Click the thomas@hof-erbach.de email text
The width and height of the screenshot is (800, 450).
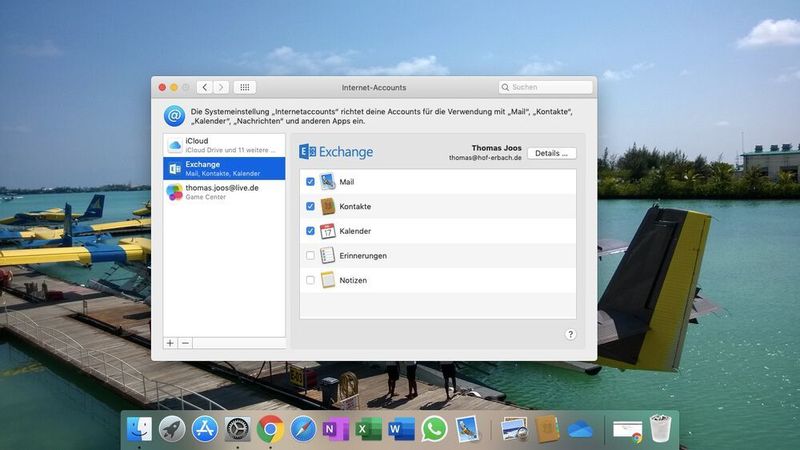tap(485, 158)
